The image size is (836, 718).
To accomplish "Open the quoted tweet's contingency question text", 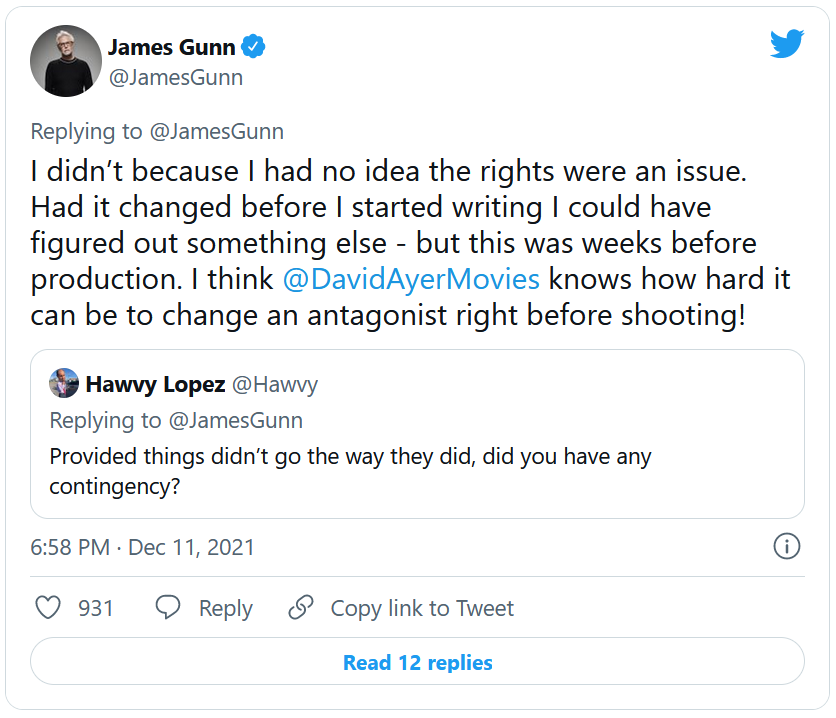I will pos(350,471).
